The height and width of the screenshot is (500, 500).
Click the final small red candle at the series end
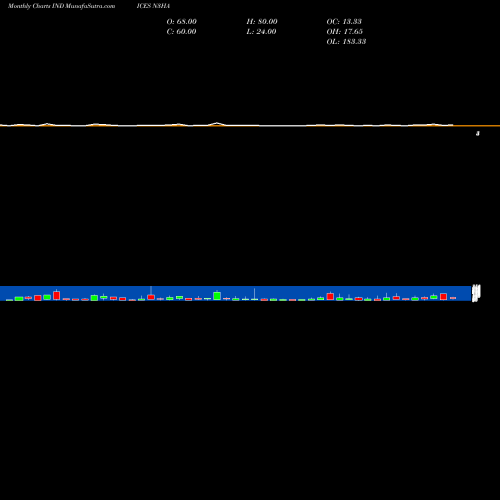click(x=453, y=298)
